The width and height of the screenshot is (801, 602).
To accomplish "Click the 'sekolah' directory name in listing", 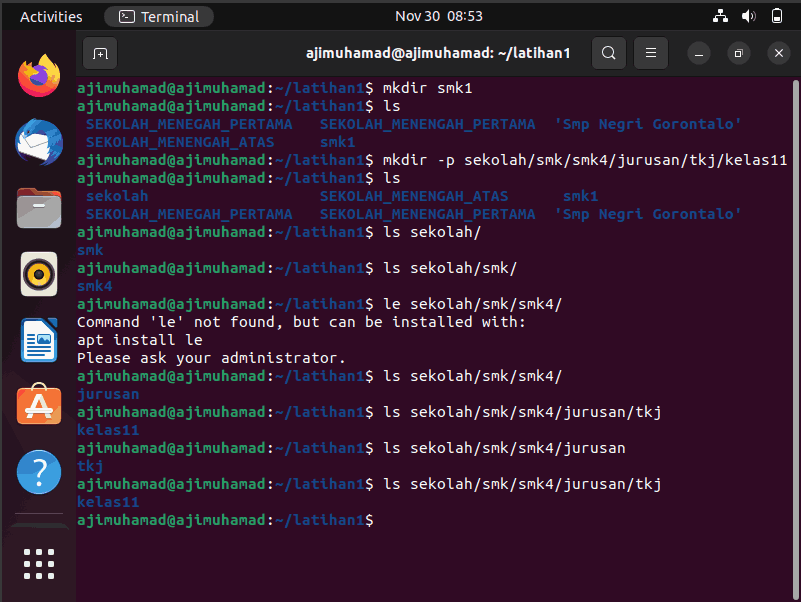I will 117,196.
